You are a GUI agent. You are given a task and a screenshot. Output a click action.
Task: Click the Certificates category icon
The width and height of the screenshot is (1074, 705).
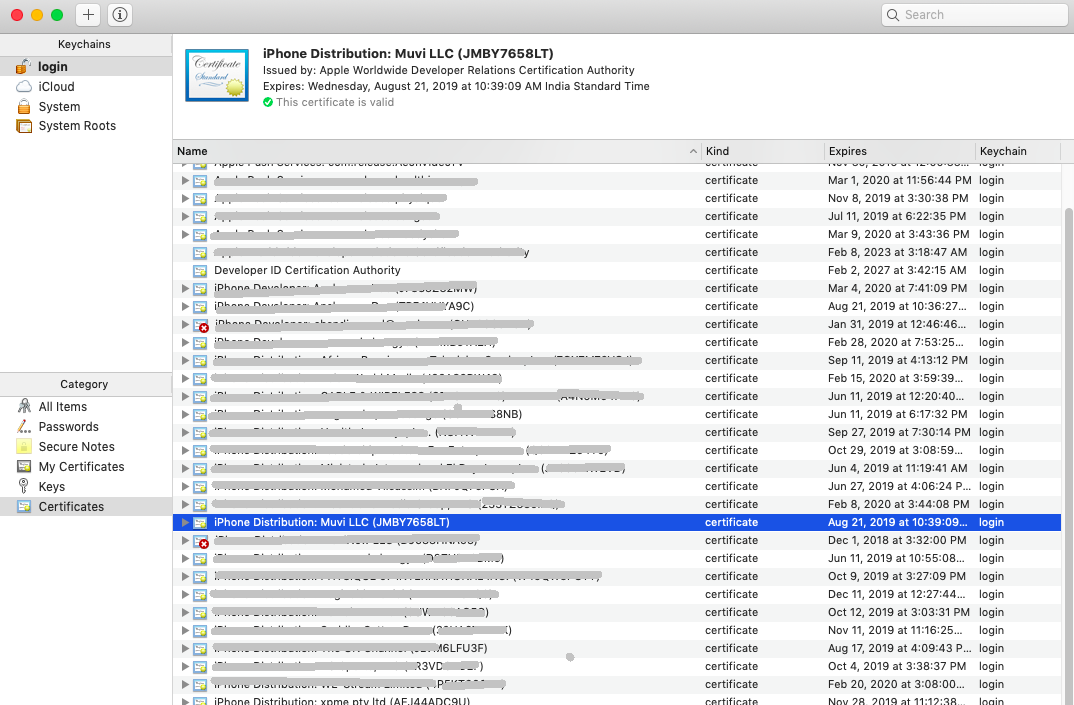coord(24,506)
